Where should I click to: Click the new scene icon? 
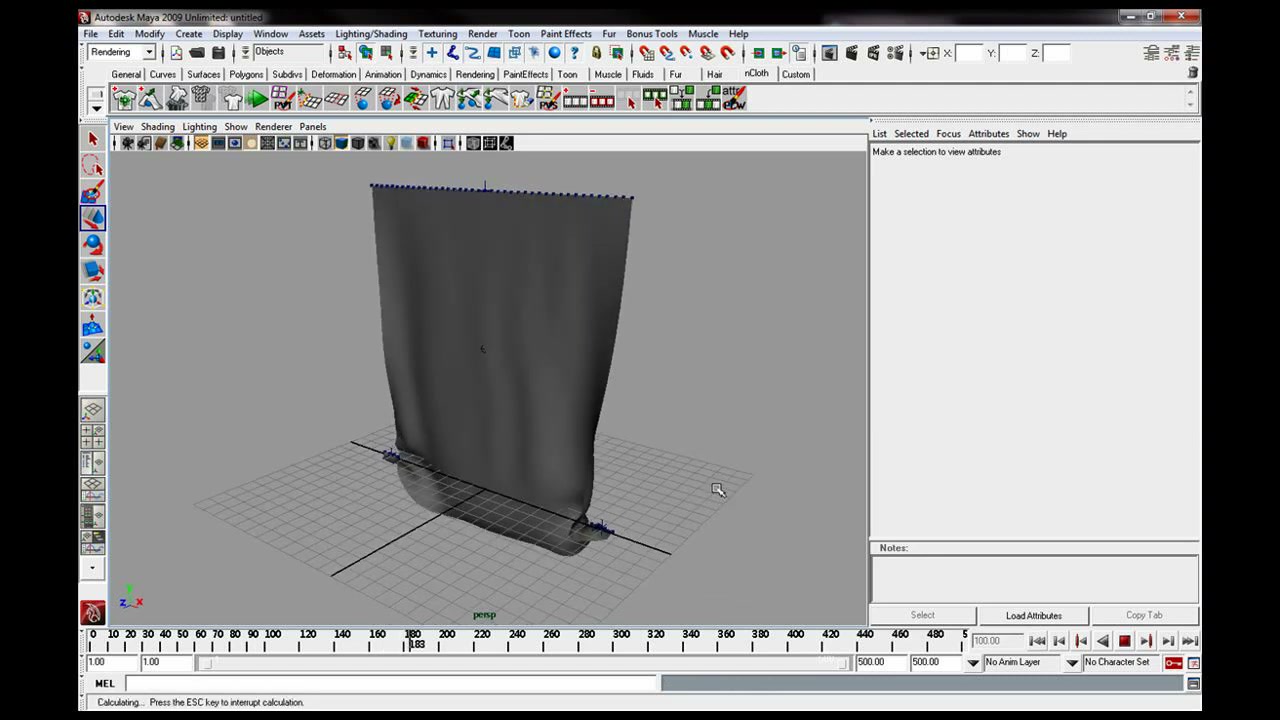pyautogui.click(x=176, y=53)
